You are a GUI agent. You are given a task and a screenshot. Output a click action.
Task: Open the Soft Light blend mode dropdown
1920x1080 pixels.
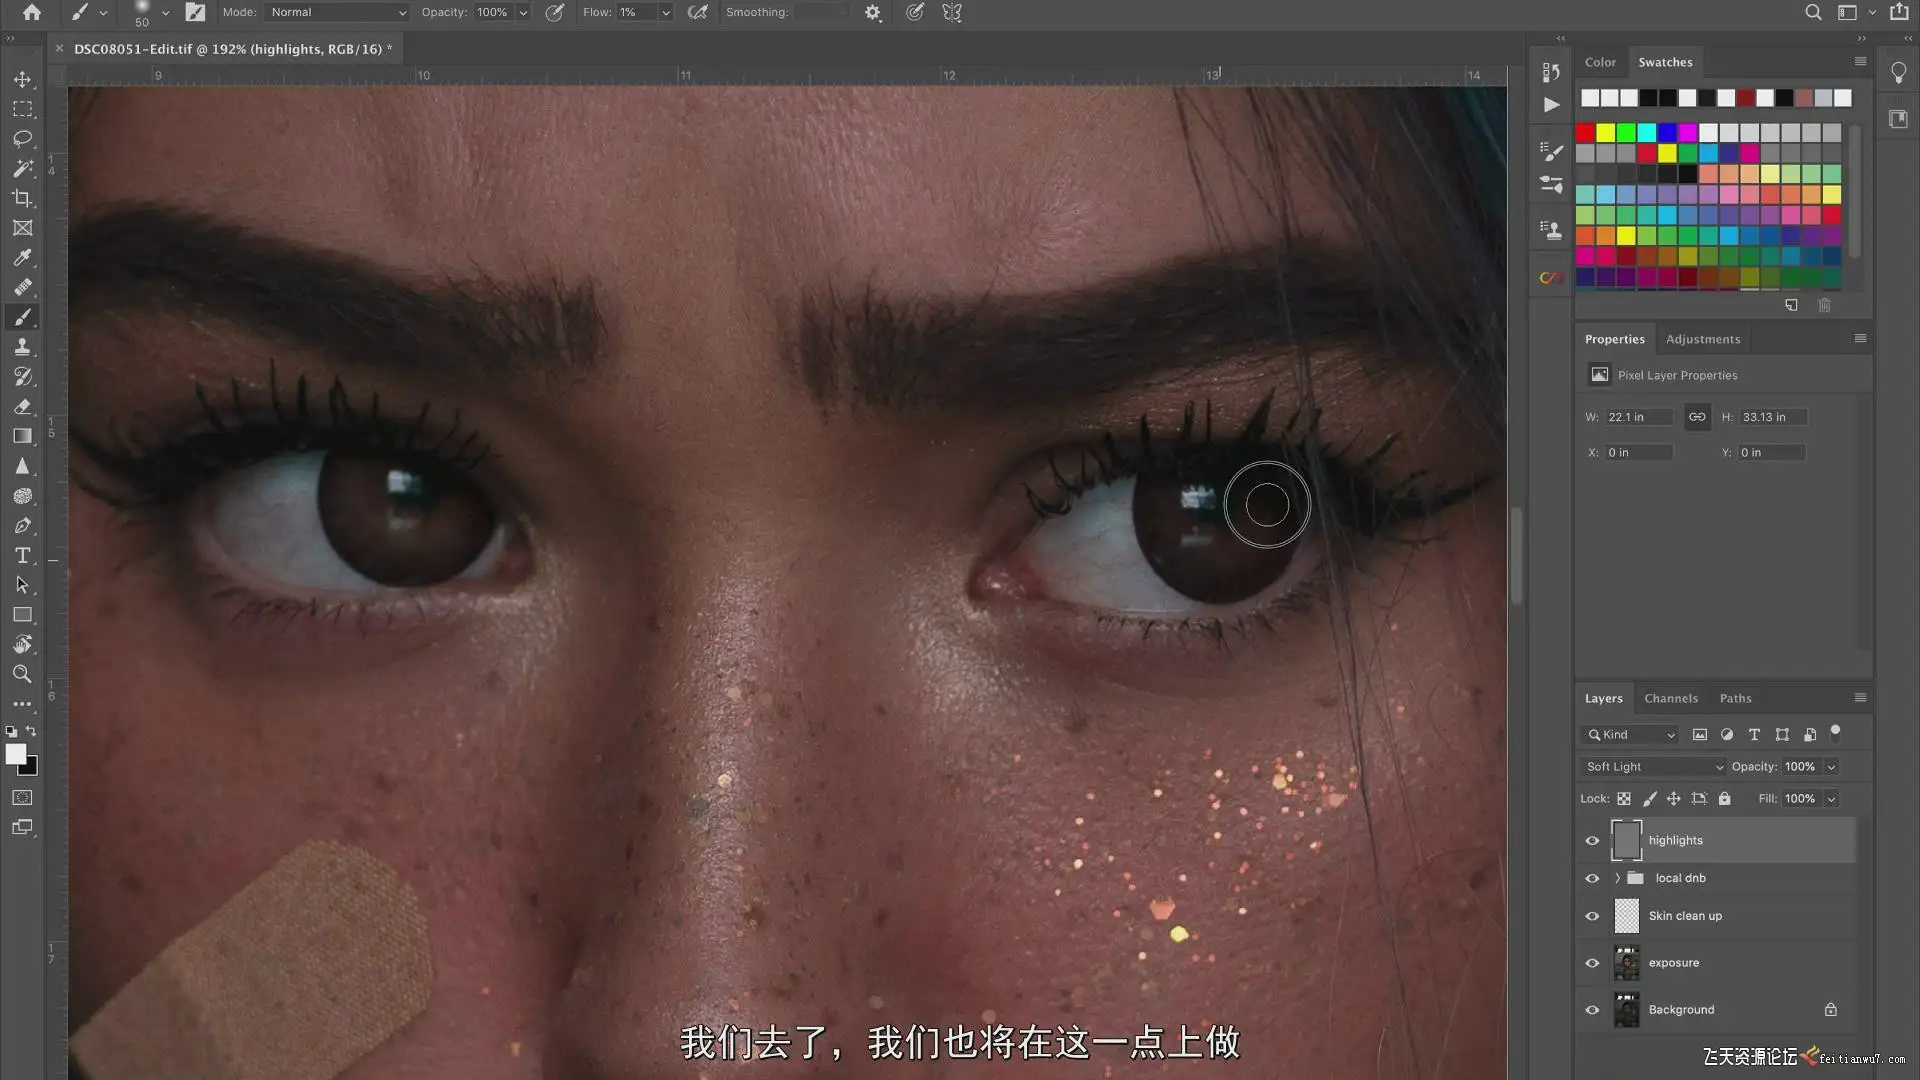[x=1654, y=767]
